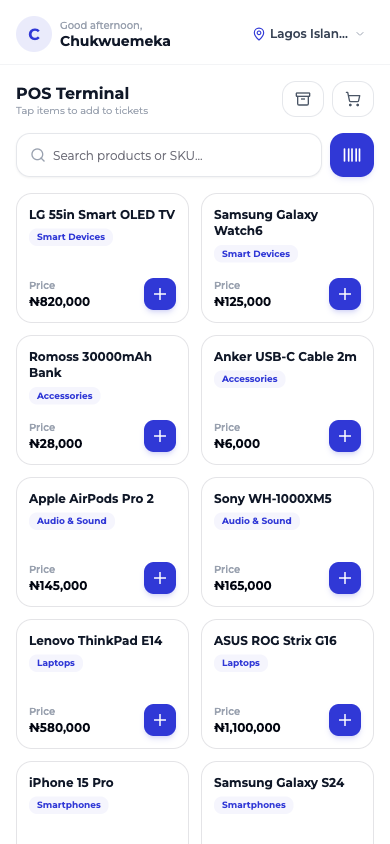Select the Smart Devices tag on LG TV
This screenshot has height=844, width=390.
pos(71,237)
